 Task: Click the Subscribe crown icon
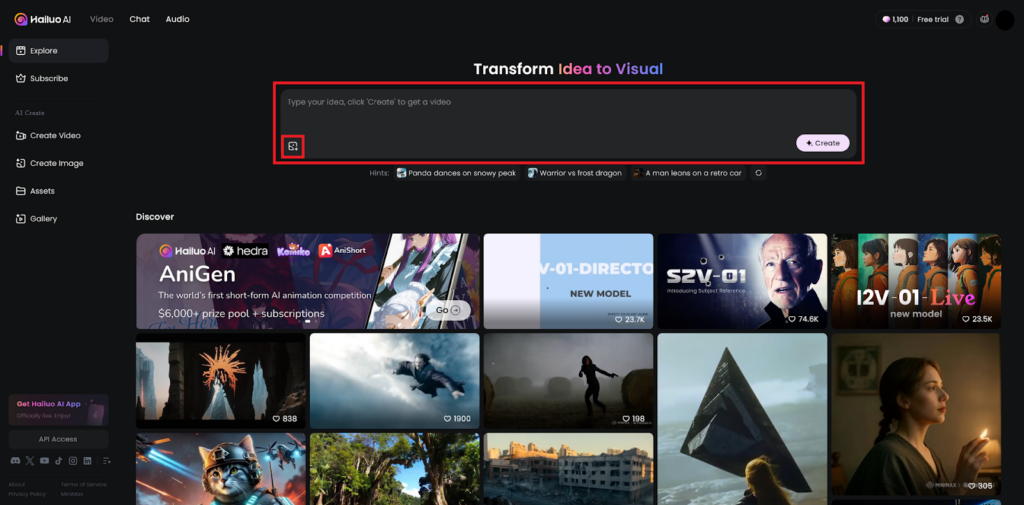20,78
